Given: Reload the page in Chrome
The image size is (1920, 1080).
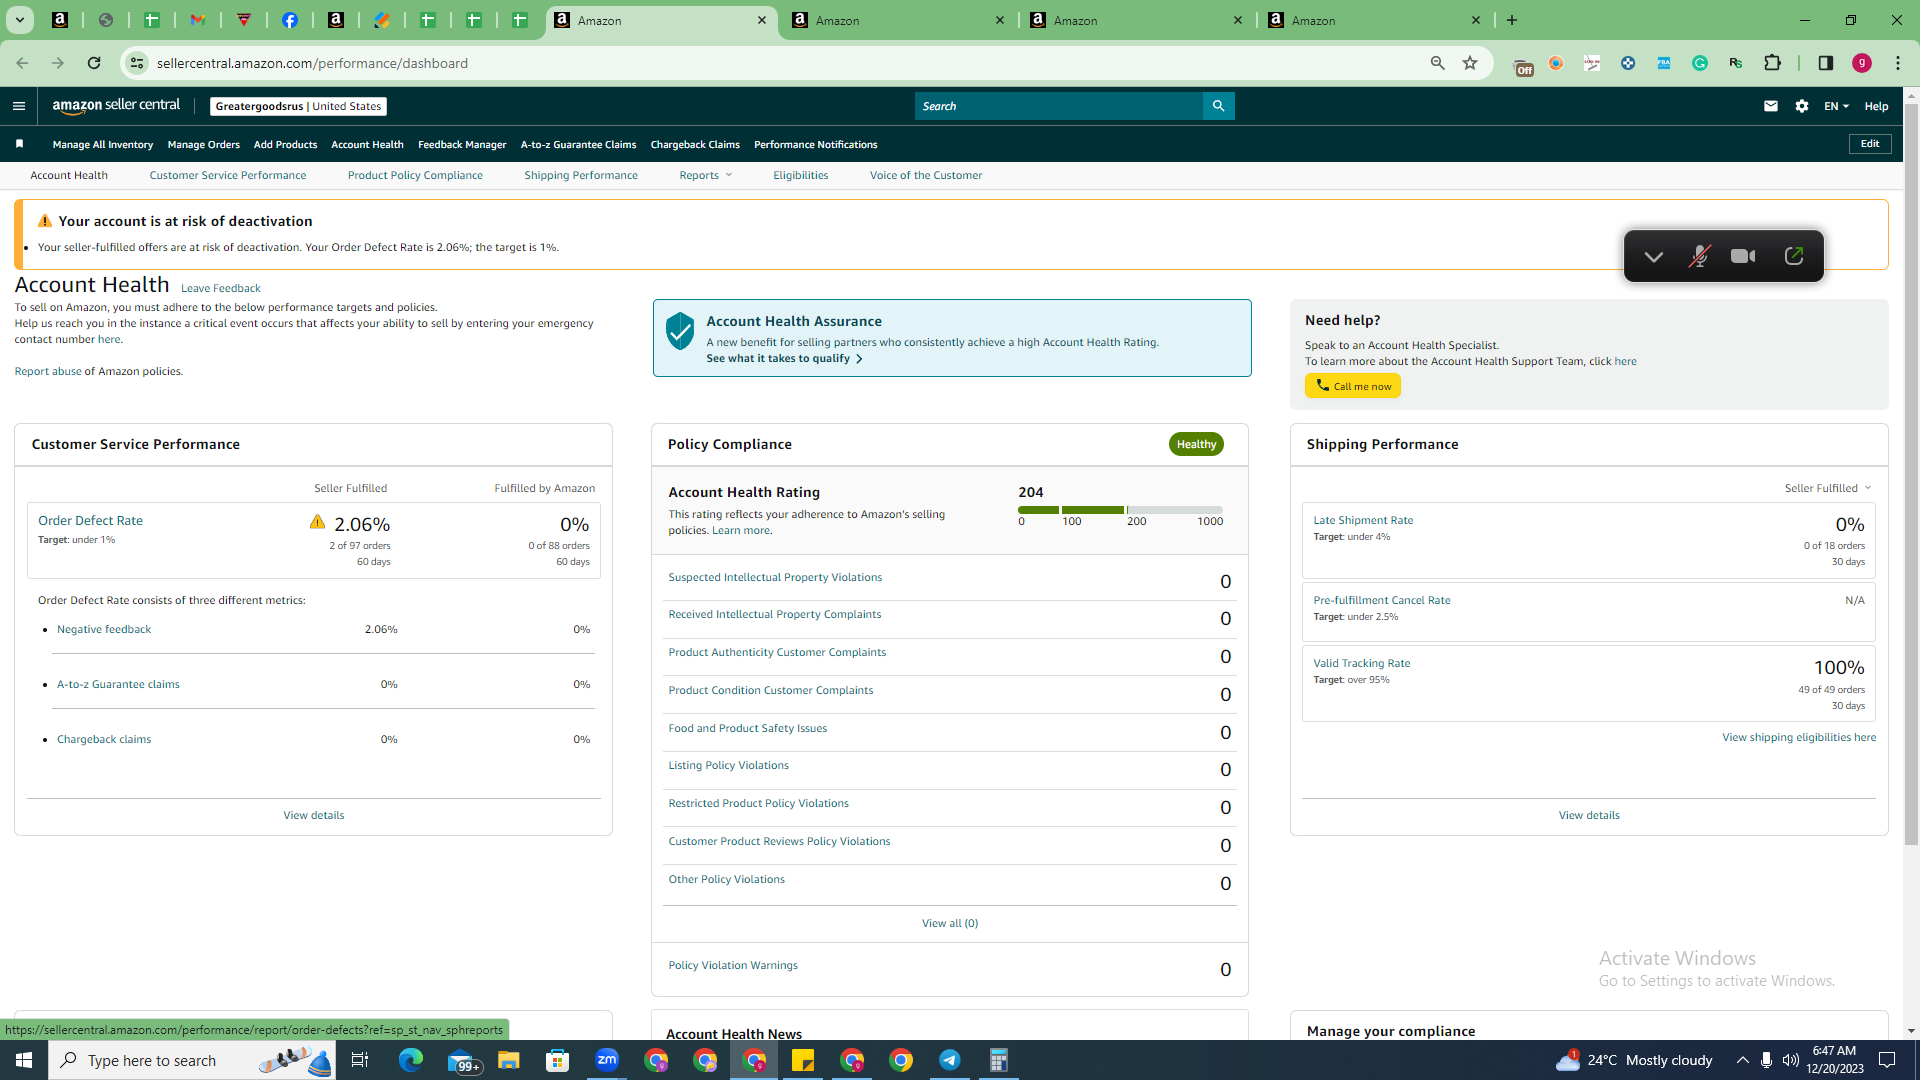Looking at the screenshot, I should pos(94,63).
